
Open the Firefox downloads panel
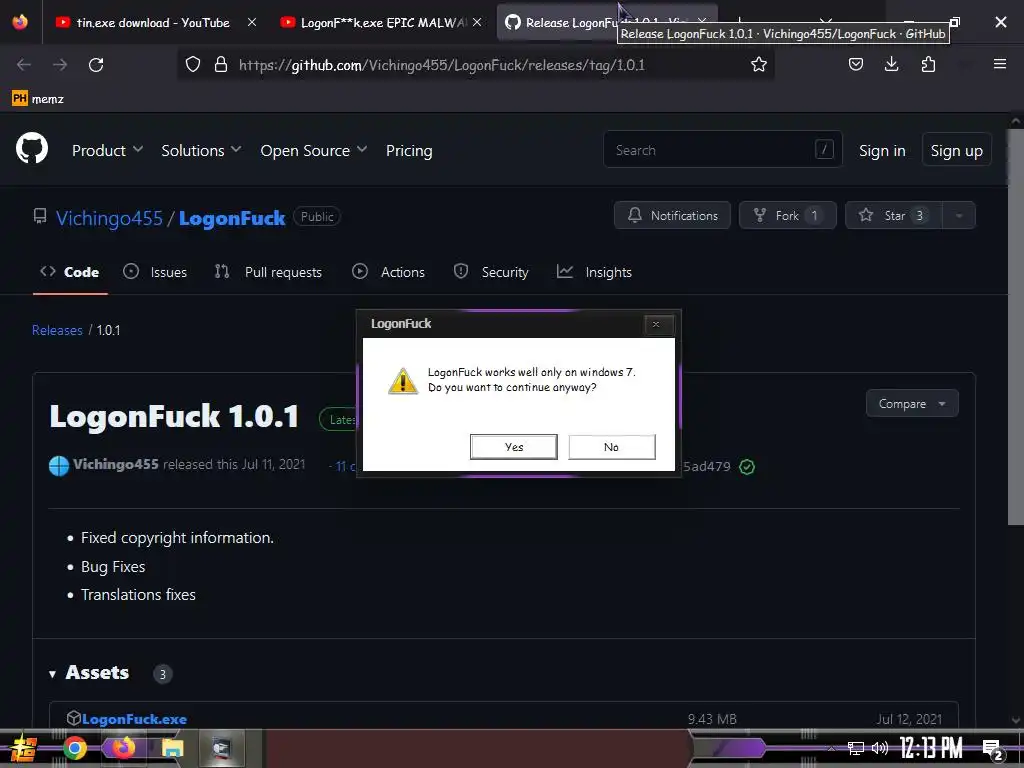891,64
